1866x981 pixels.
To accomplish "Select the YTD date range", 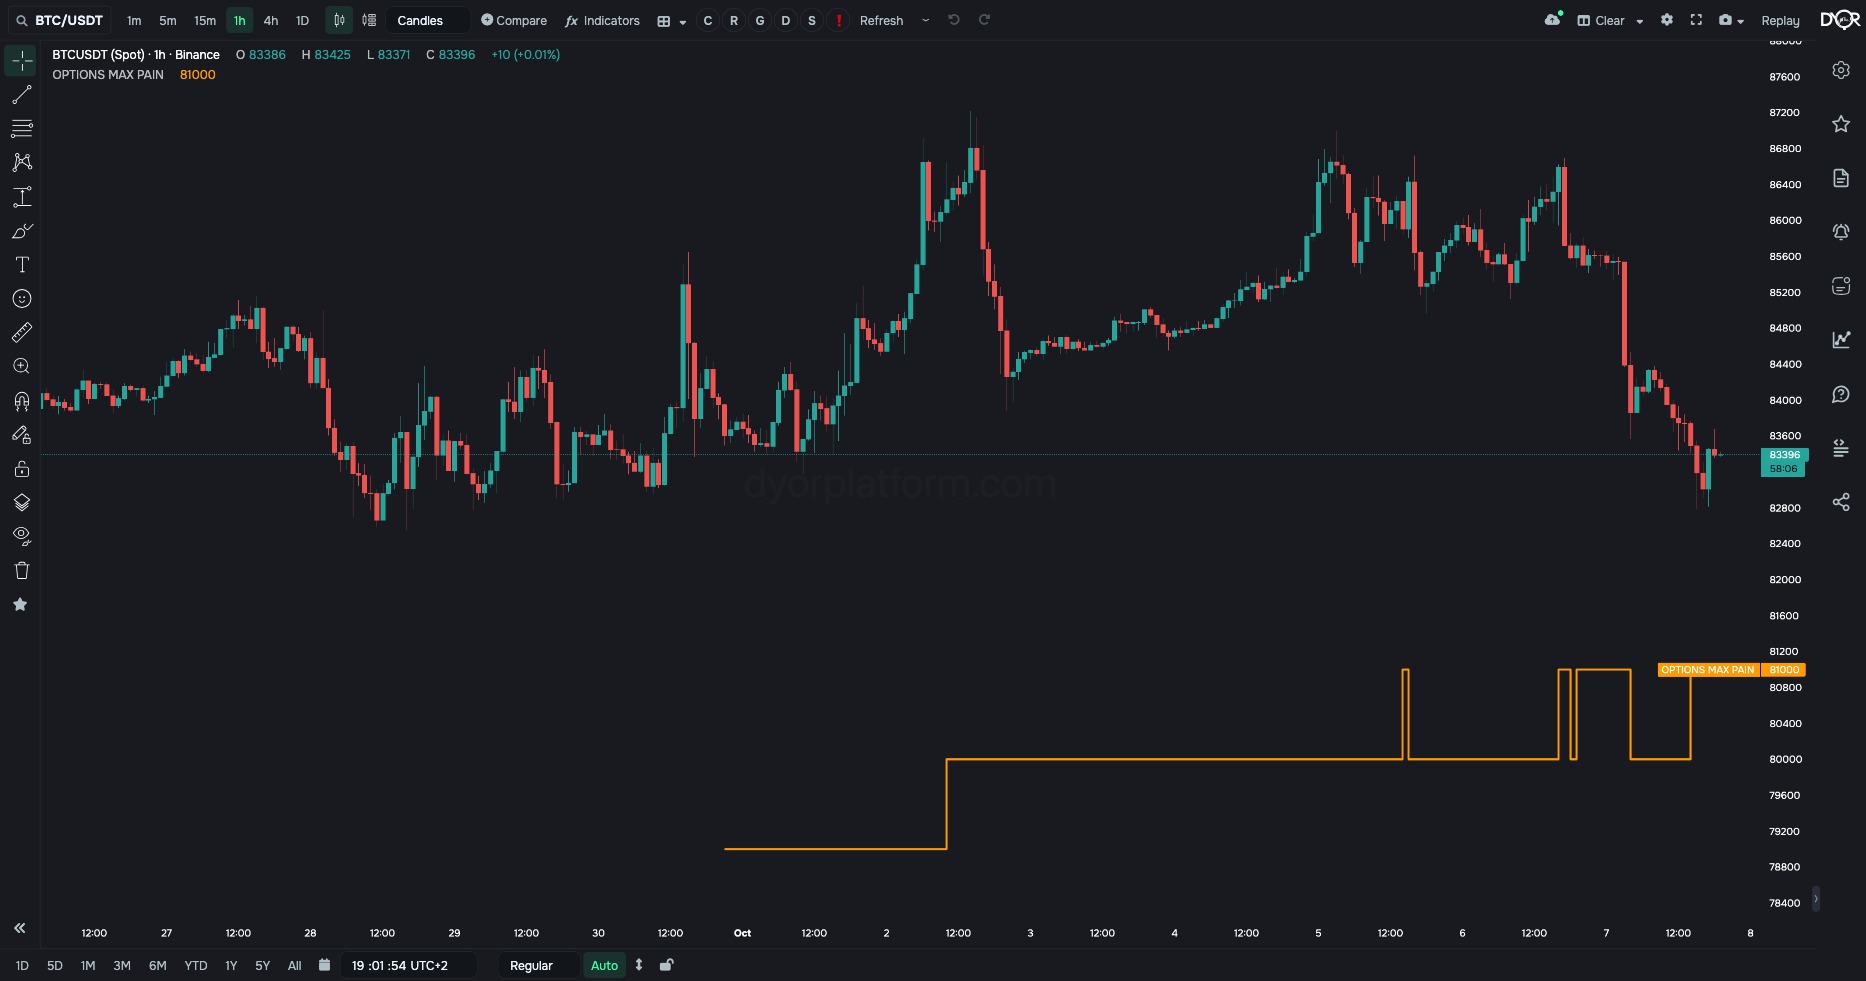I will tap(196, 966).
